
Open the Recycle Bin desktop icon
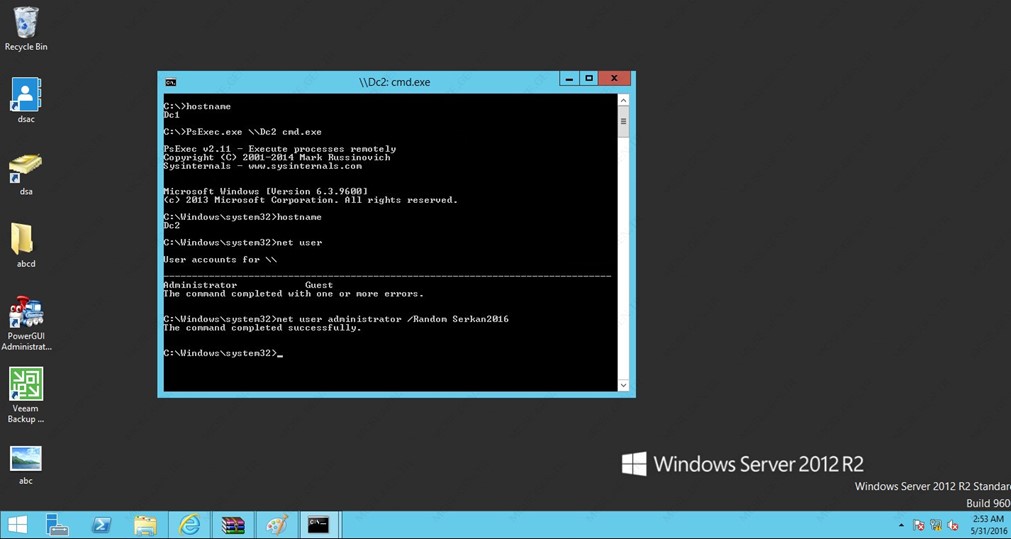click(26, 28)
